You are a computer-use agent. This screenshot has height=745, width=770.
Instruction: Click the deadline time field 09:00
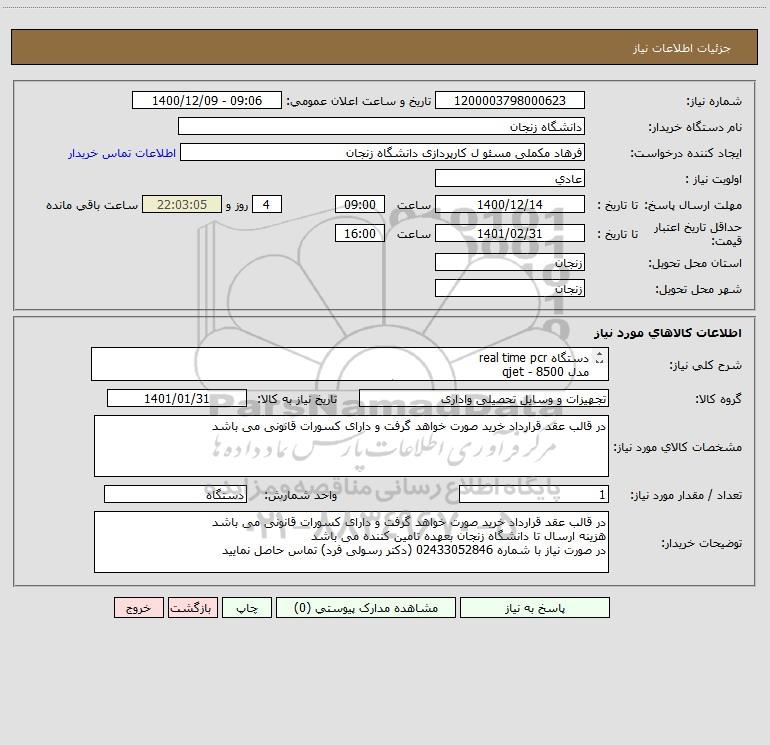click(359, 205)
